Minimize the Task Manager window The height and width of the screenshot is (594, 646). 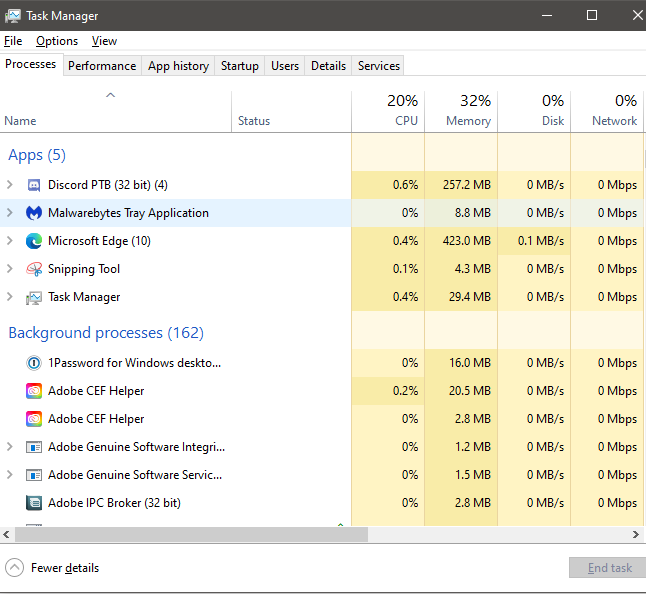click(547, 16)
